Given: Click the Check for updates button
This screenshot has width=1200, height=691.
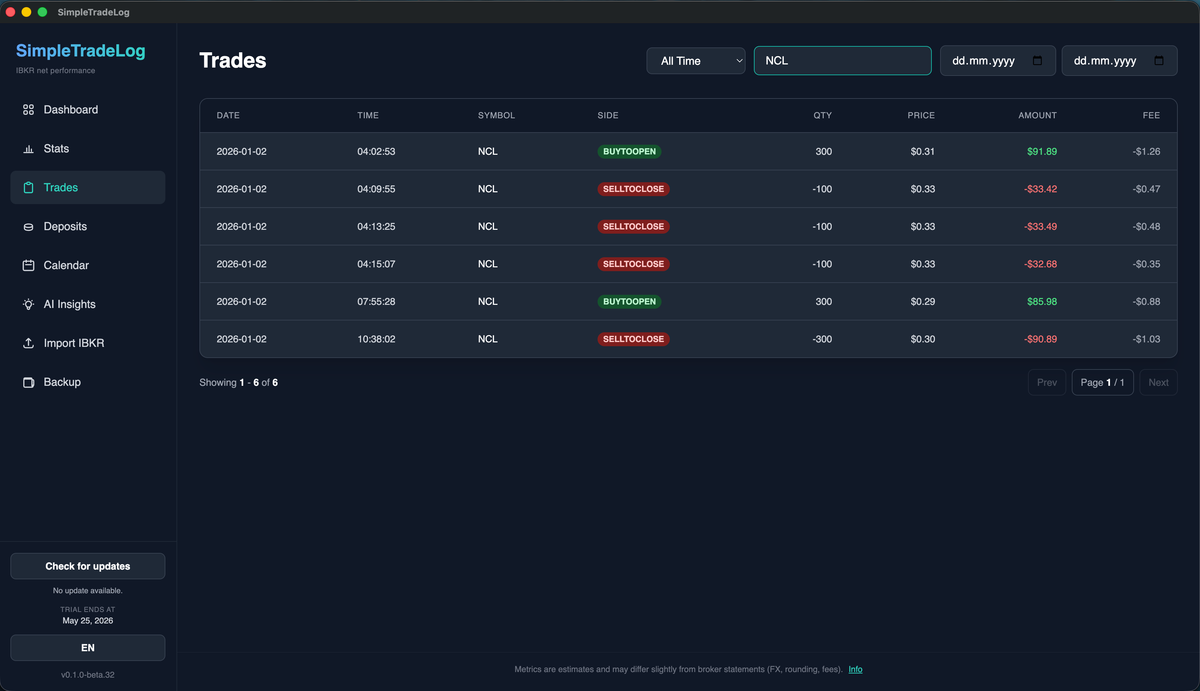Looking at the screenshot, I should pyautogui.click(x=88, y=566).
